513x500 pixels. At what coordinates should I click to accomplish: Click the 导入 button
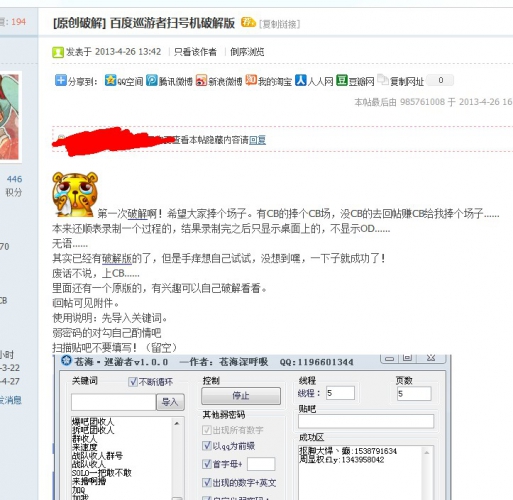click(170, 402)
